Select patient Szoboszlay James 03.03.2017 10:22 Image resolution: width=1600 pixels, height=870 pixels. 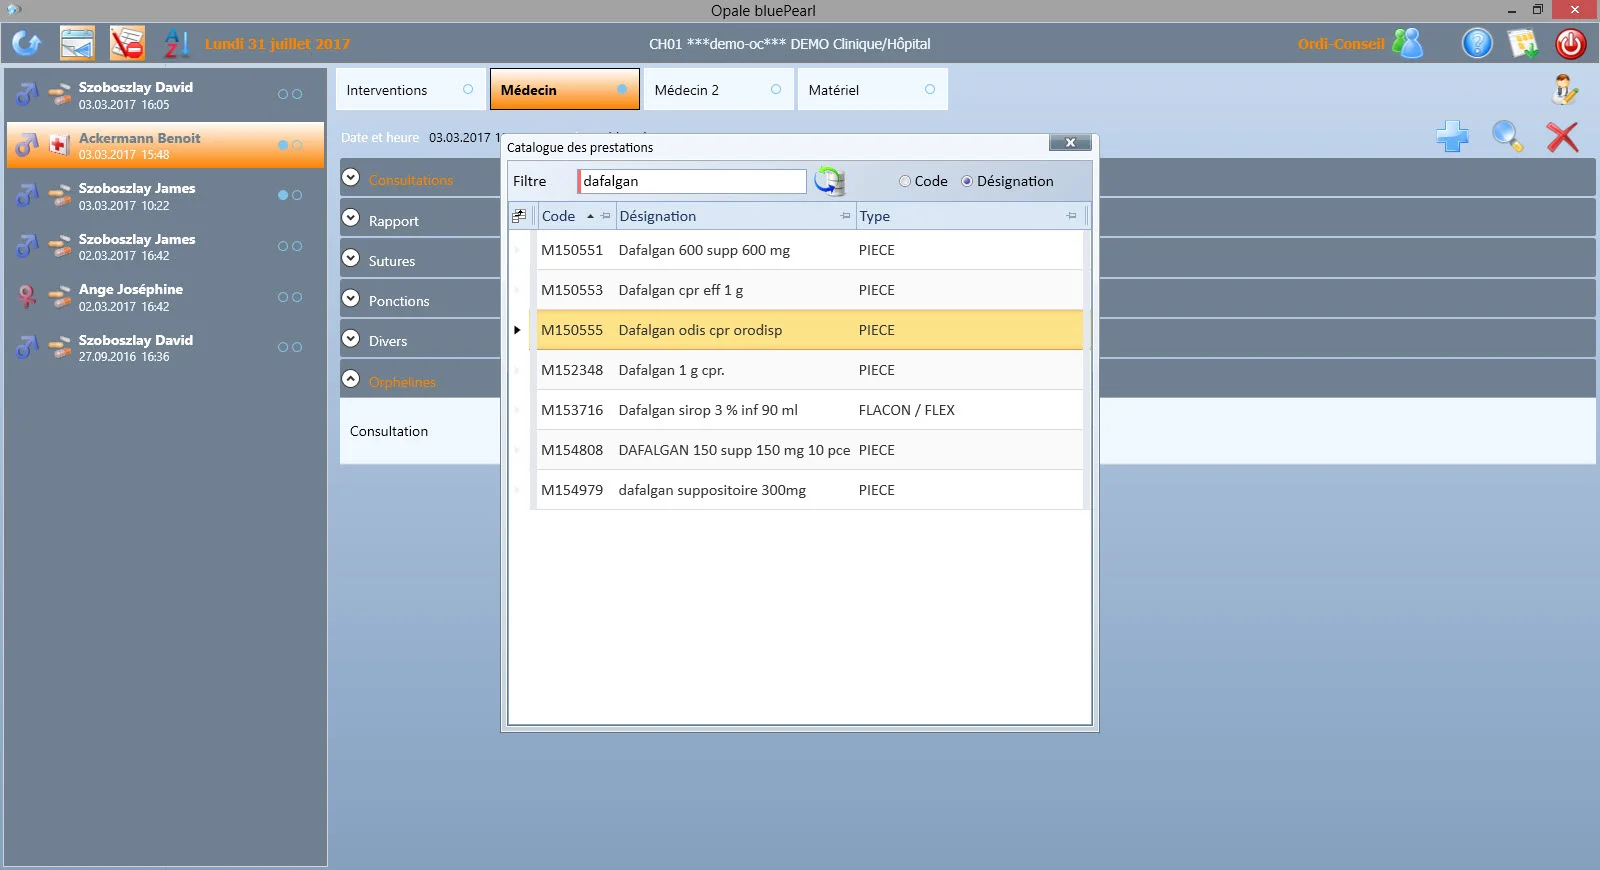click(x=165, y=196)
